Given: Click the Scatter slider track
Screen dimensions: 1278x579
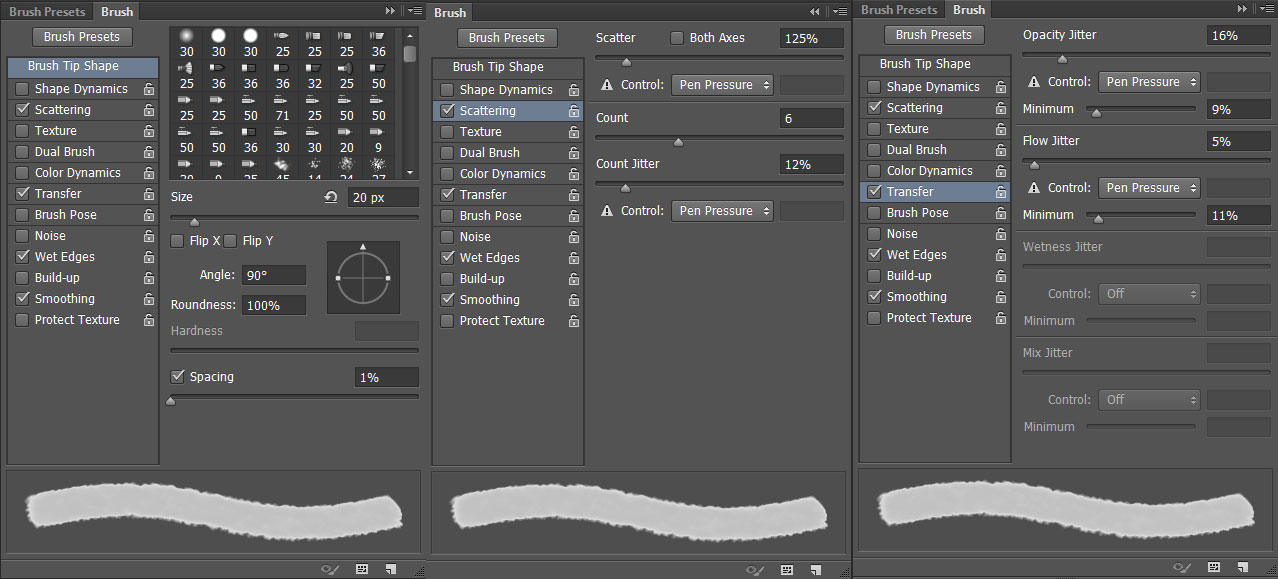Looking at the screenshot, I should coord(720,59).
